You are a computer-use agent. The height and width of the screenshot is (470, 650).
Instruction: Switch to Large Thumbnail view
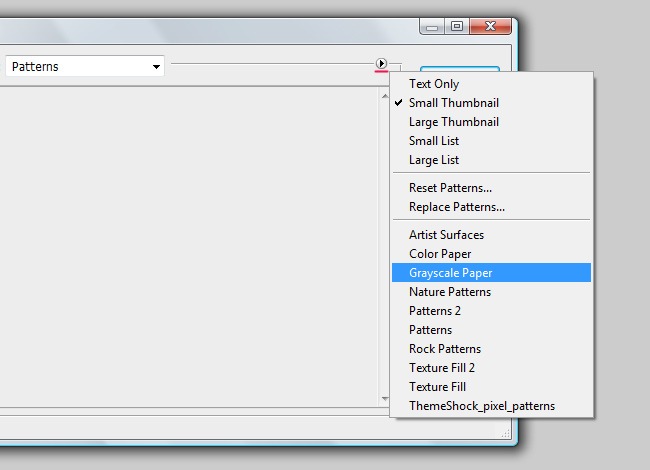coord(453,122)
